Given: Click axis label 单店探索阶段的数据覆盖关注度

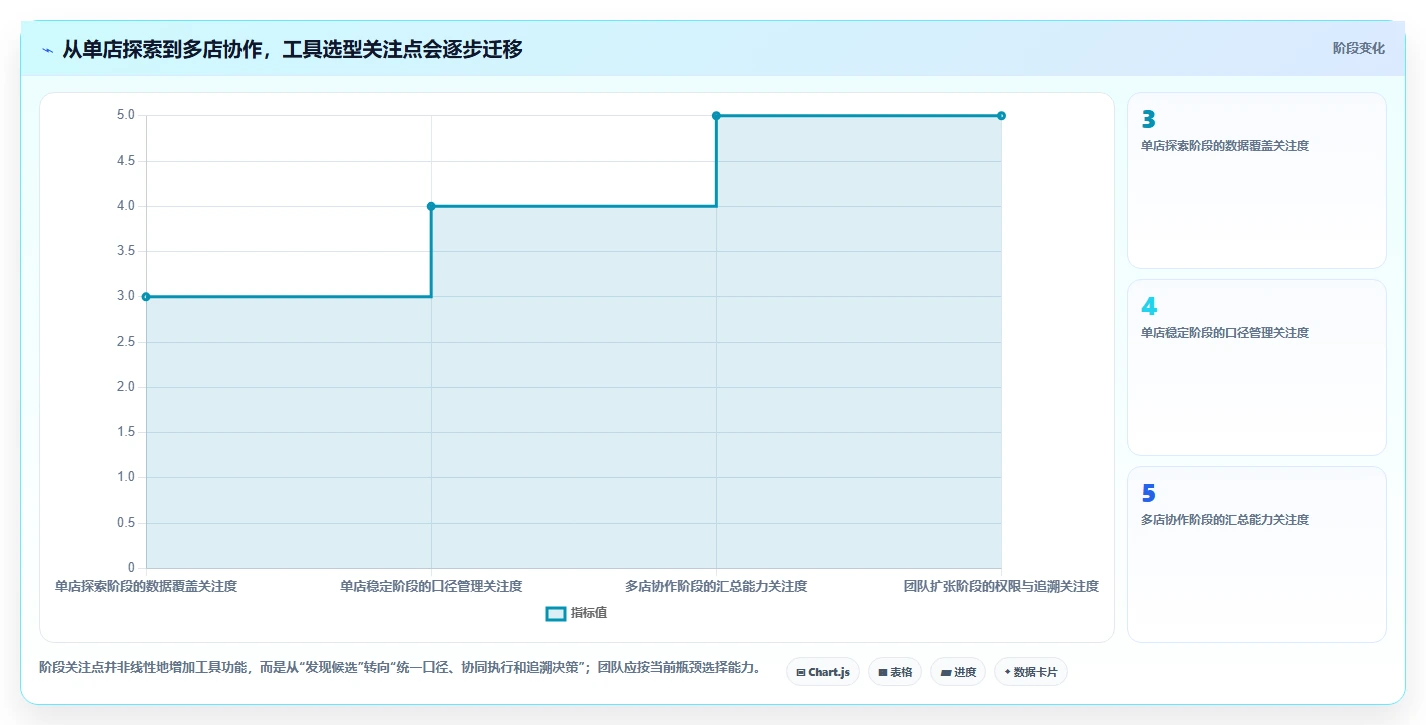Looking at the screenshot, I should (x=146, y=586).
